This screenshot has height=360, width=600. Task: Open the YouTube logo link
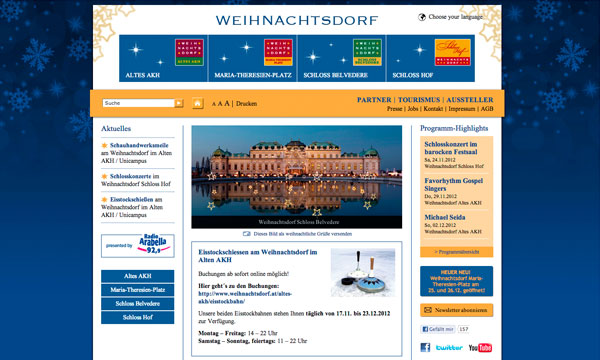pyautogui.click(x=480, y=347)
